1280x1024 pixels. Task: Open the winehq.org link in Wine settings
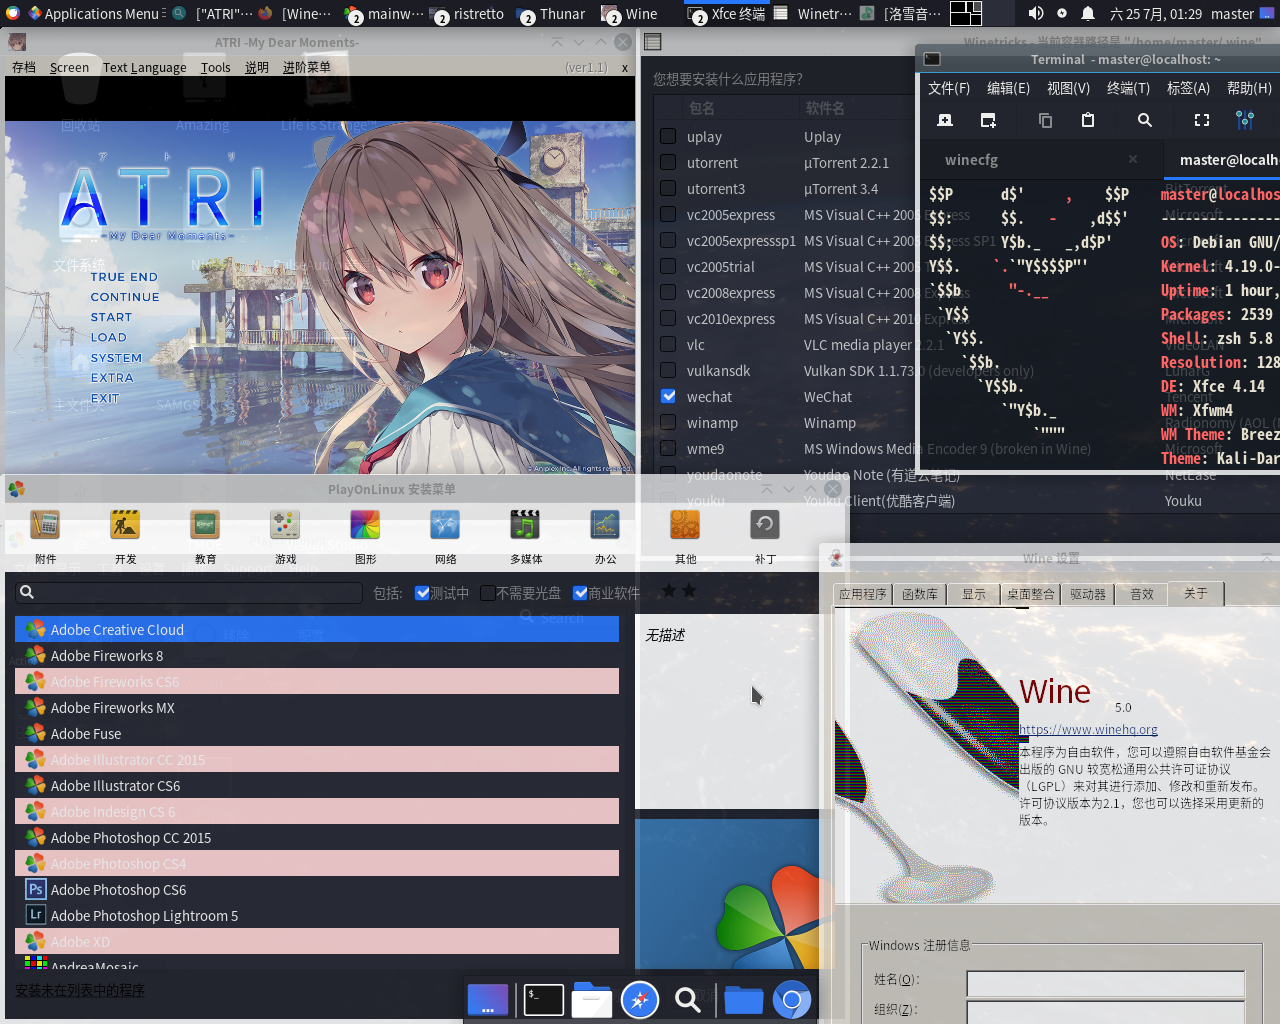(1088, 730)
